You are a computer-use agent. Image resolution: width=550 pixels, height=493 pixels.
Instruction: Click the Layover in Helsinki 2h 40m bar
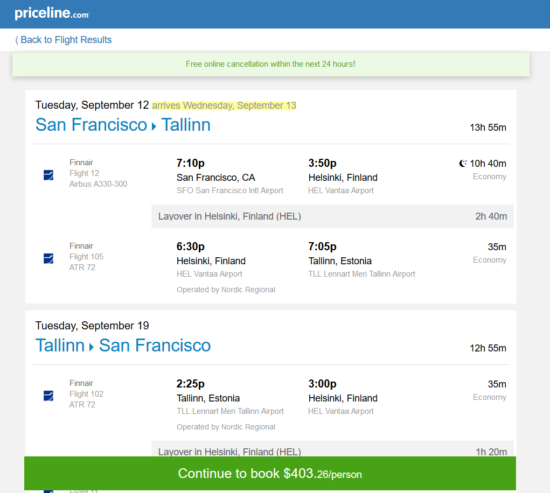[x=332, y=216]
